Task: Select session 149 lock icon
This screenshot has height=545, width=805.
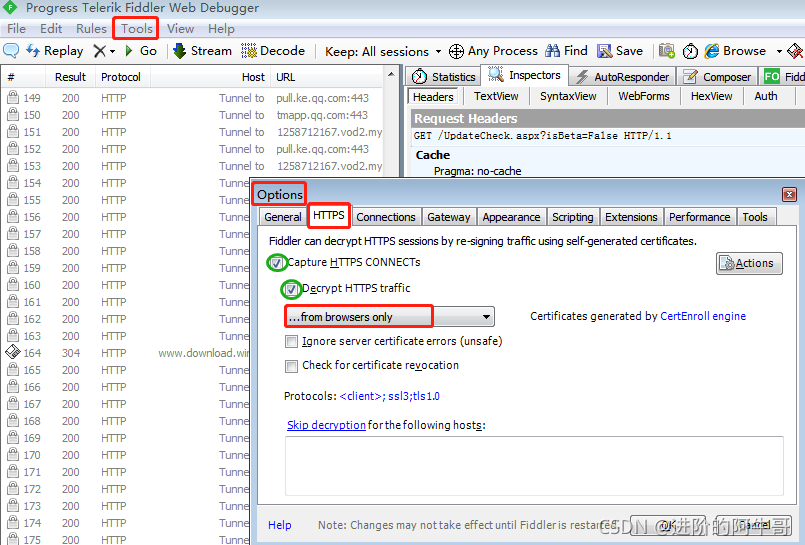Action: click(13, 98)
